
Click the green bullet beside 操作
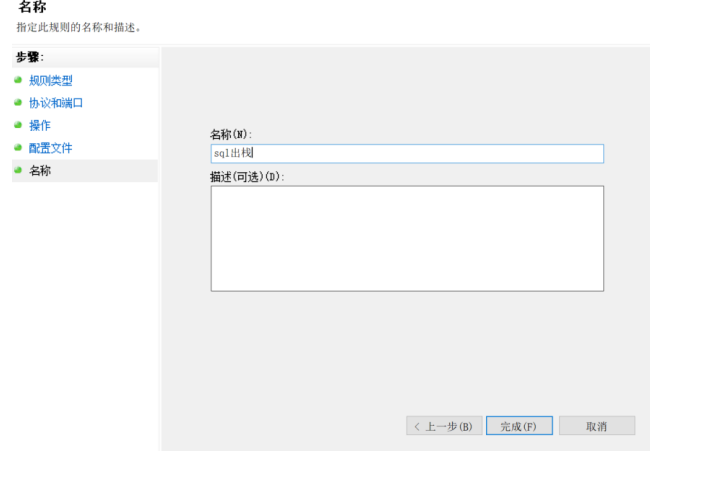pyautogui.click(x=18, y=125)
